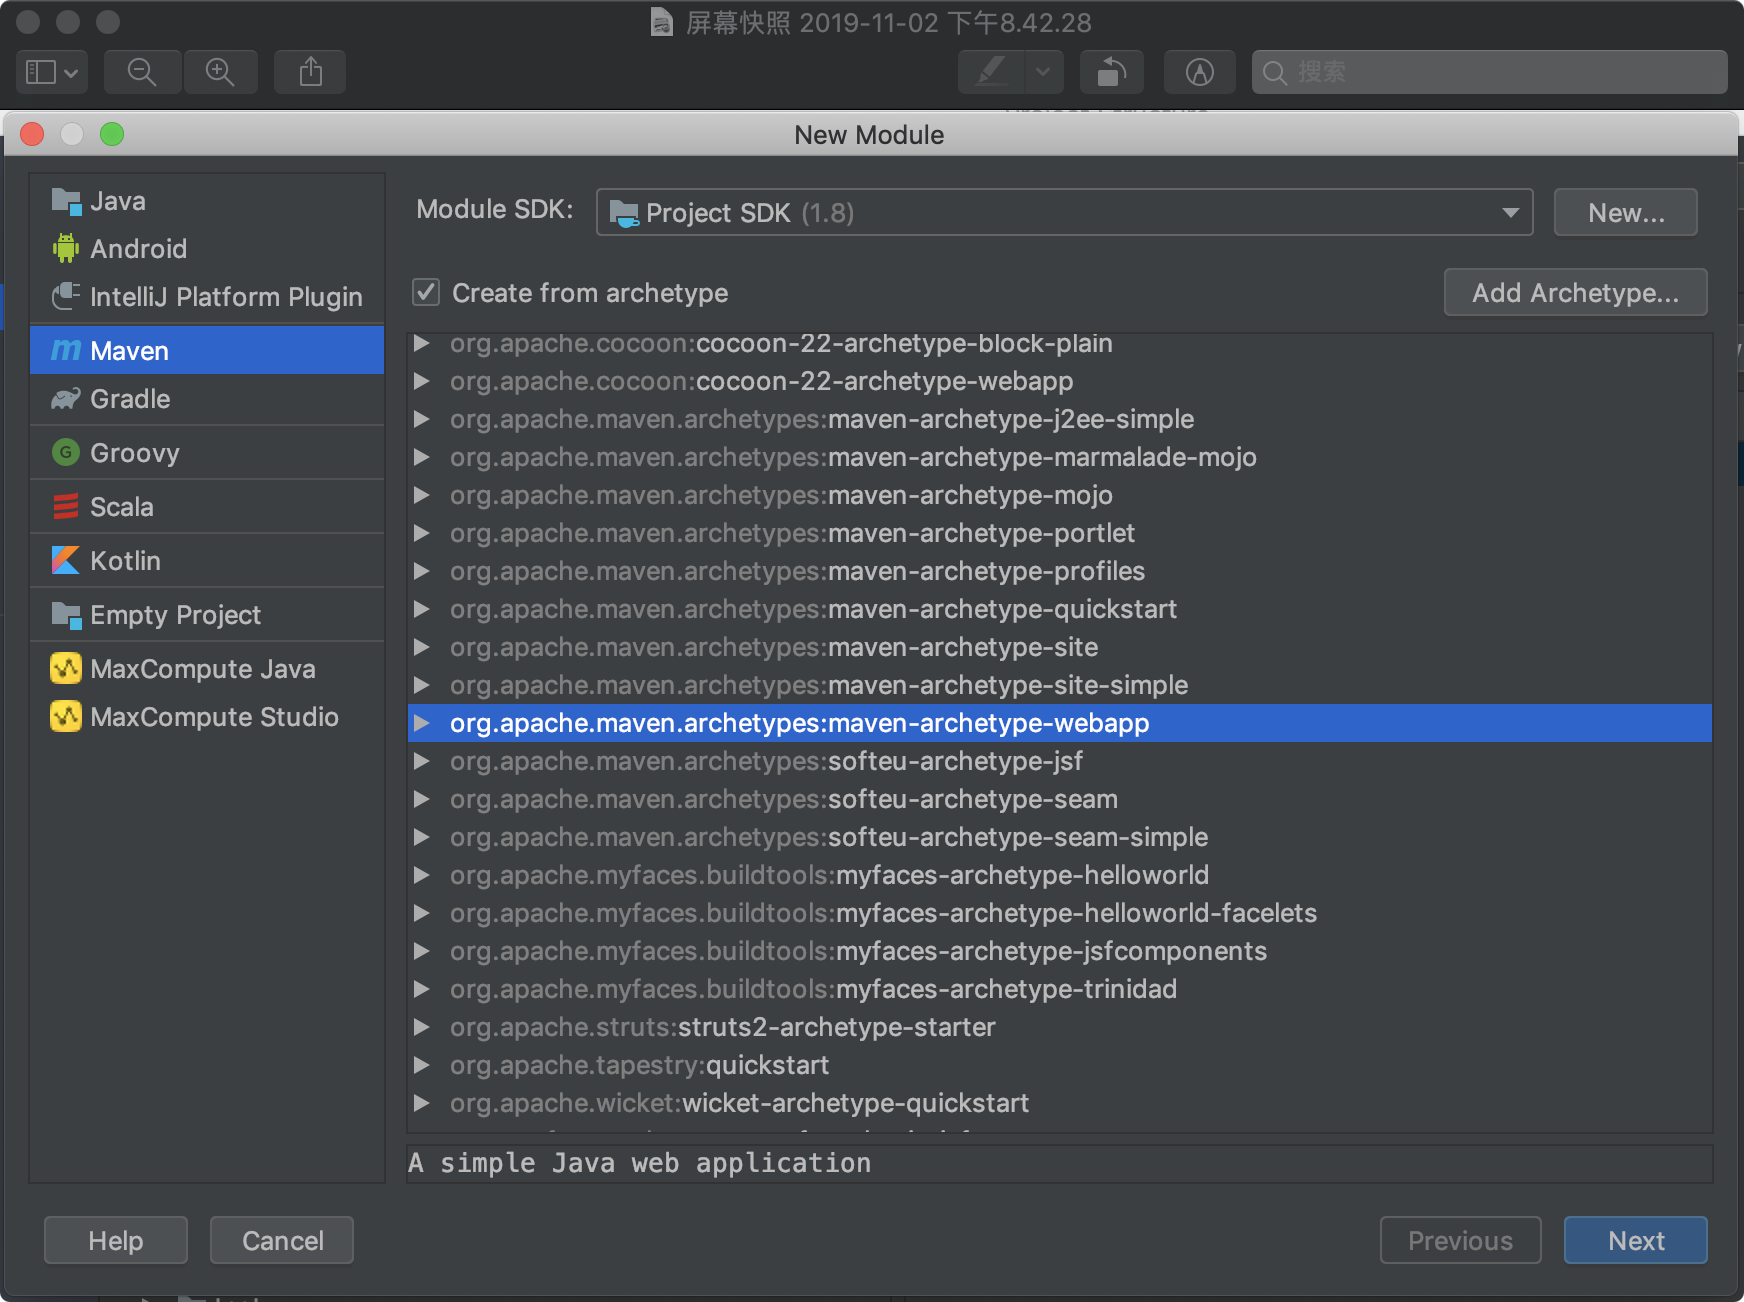Select org.apache.tapestry:quickstart archetype

[x=1060, y=1065]
